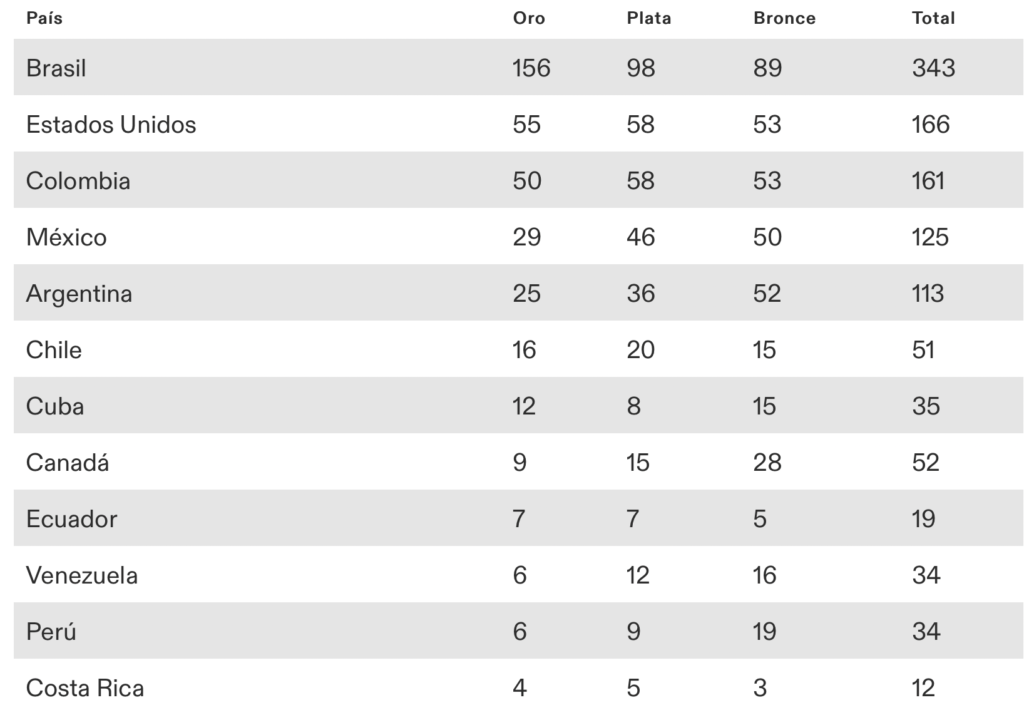Click the Plata column header
This screenshot has height=710, width=1024.
click(x=648, y=18)
